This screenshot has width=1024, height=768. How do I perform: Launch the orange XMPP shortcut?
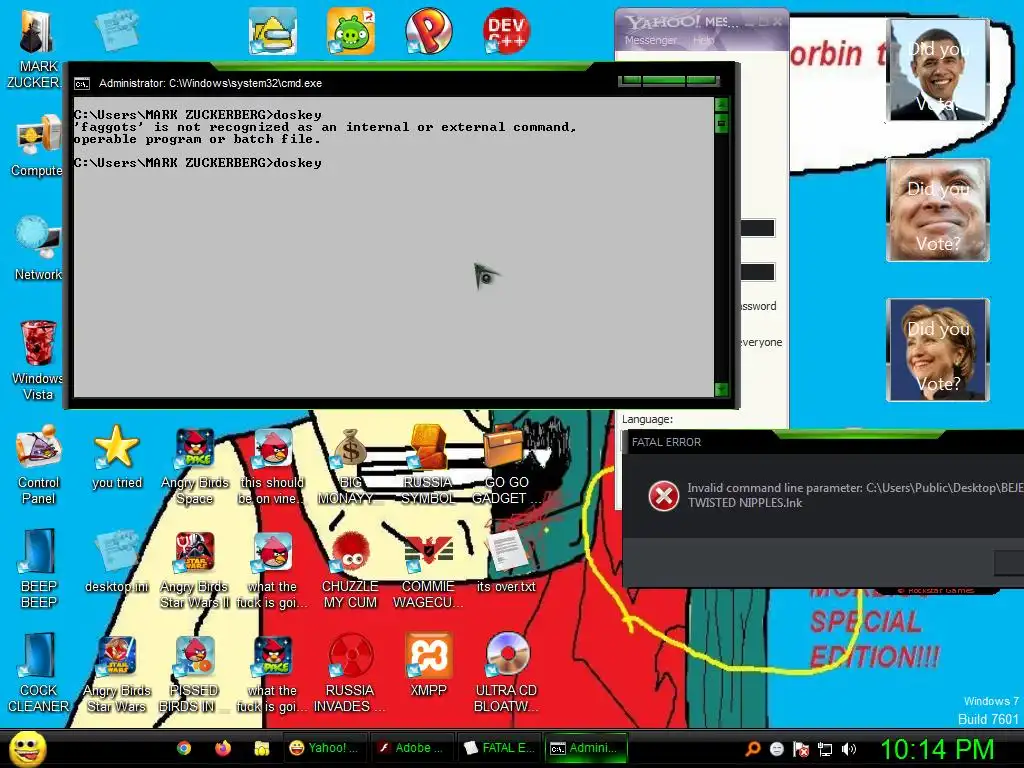click(x=428, y=664)
